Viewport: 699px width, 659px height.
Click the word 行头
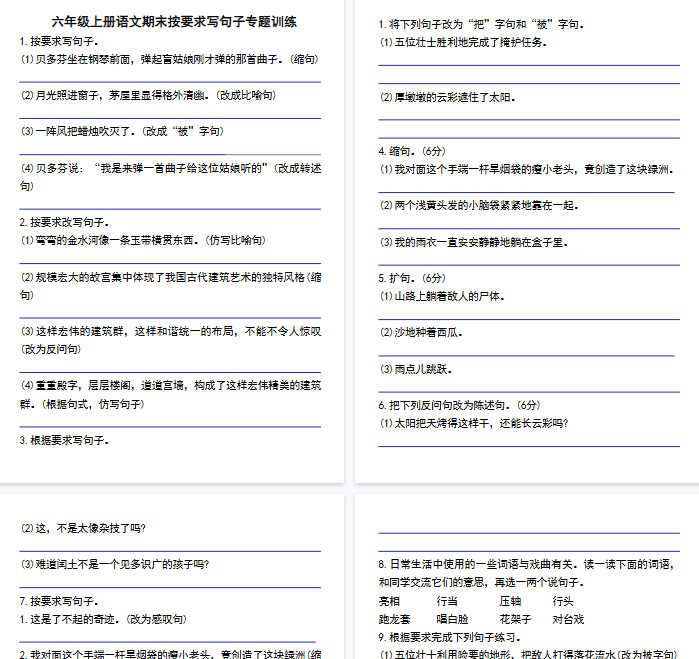[x=563, y=601]
